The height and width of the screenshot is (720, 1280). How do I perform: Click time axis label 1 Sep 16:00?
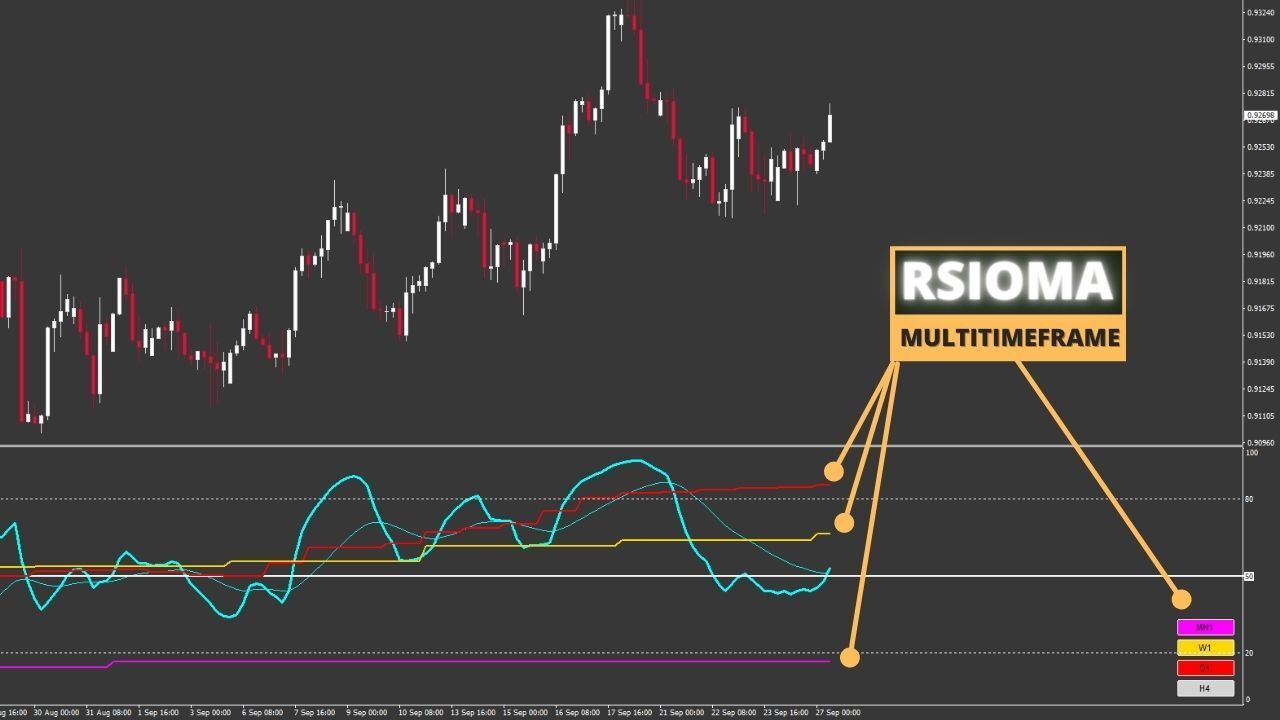(157, 713)
